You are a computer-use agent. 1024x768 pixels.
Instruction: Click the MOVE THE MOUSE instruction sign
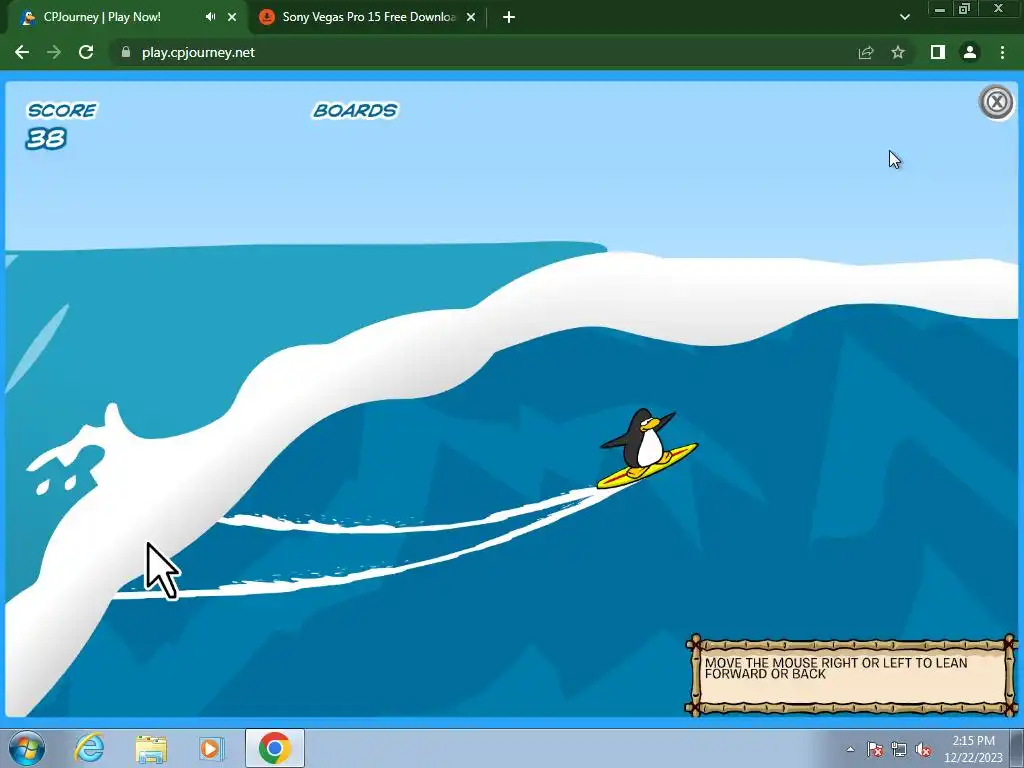point(851,675)
